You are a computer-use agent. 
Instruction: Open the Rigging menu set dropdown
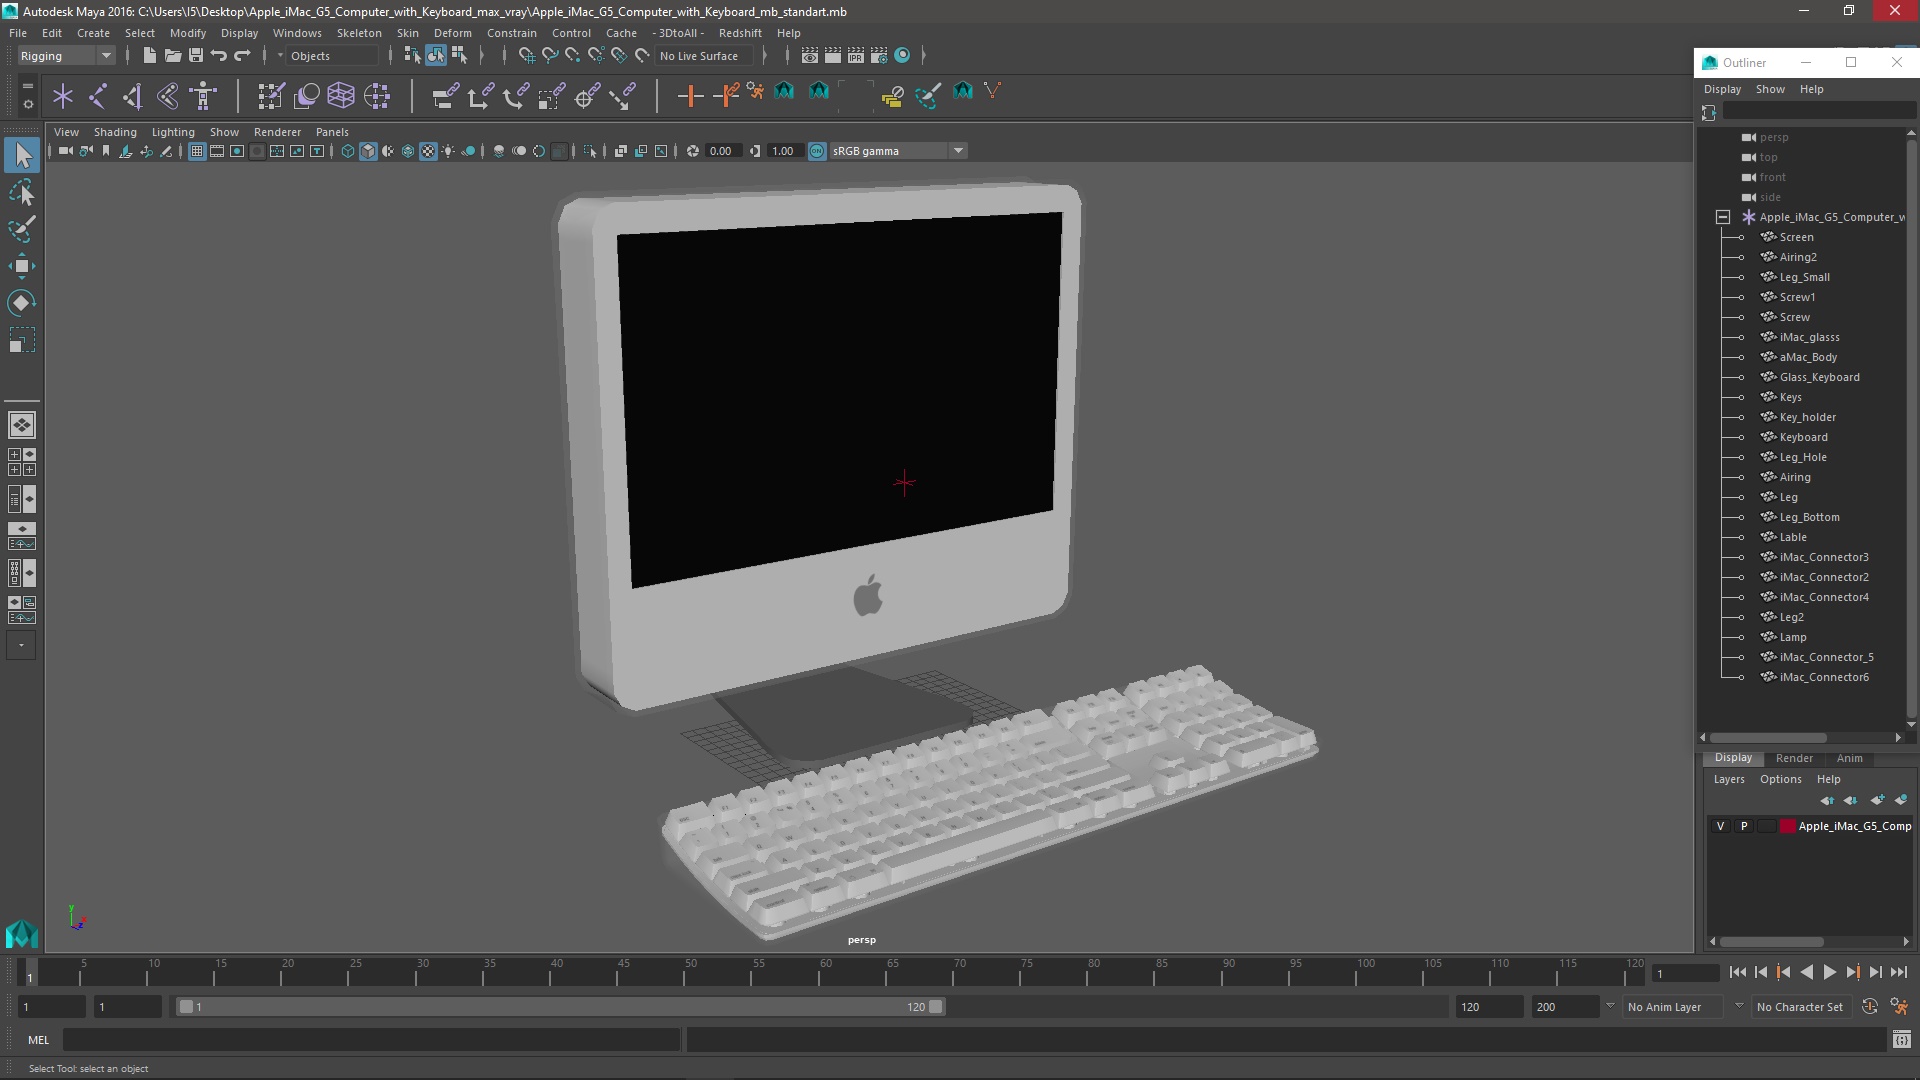tap(66, 56)
